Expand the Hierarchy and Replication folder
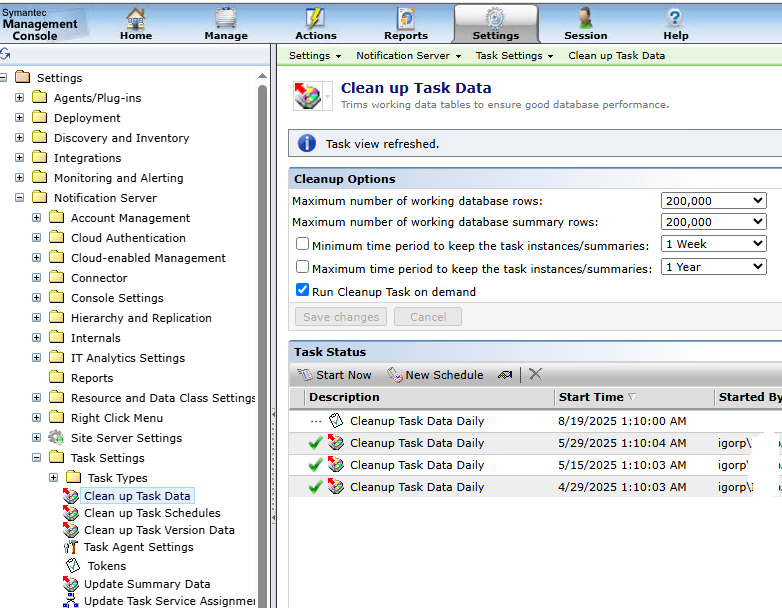This screenshot has width=782, height=608. click(36, 317)
